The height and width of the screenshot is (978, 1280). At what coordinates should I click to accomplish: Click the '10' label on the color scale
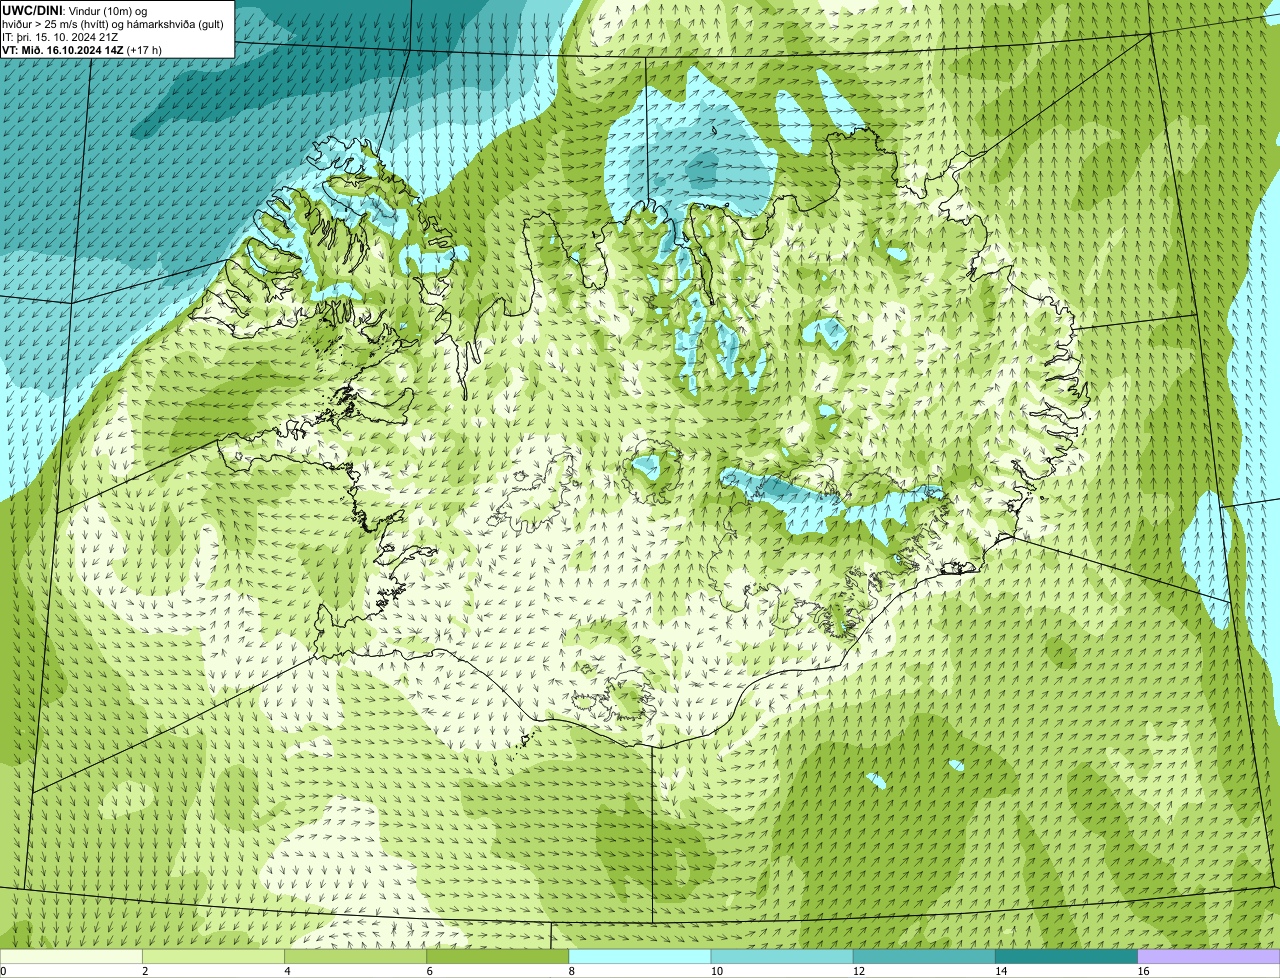click(x=716, y=971)
